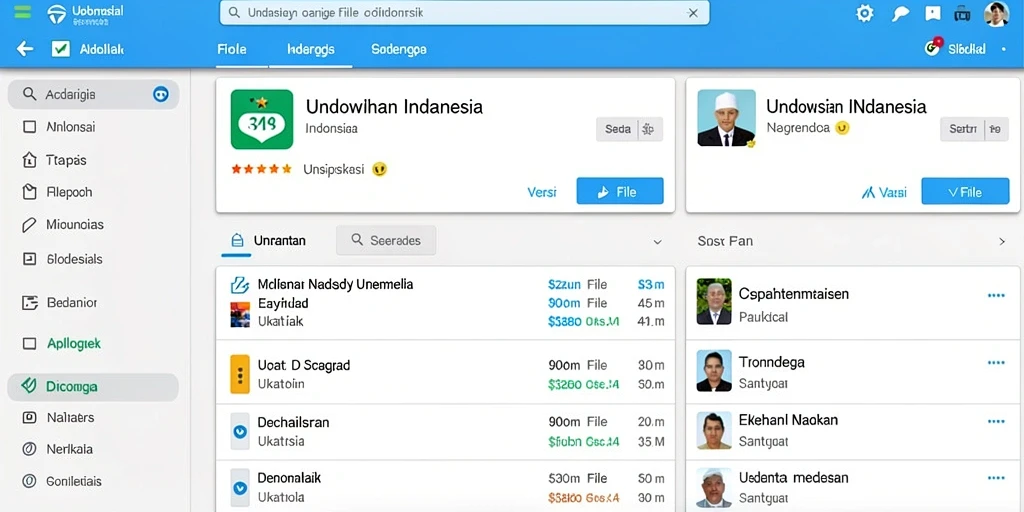Image resolution: width=1024 pixels, height=512 pixels.
Task: Open chat bubble icon in header
Action: [901, 14]
